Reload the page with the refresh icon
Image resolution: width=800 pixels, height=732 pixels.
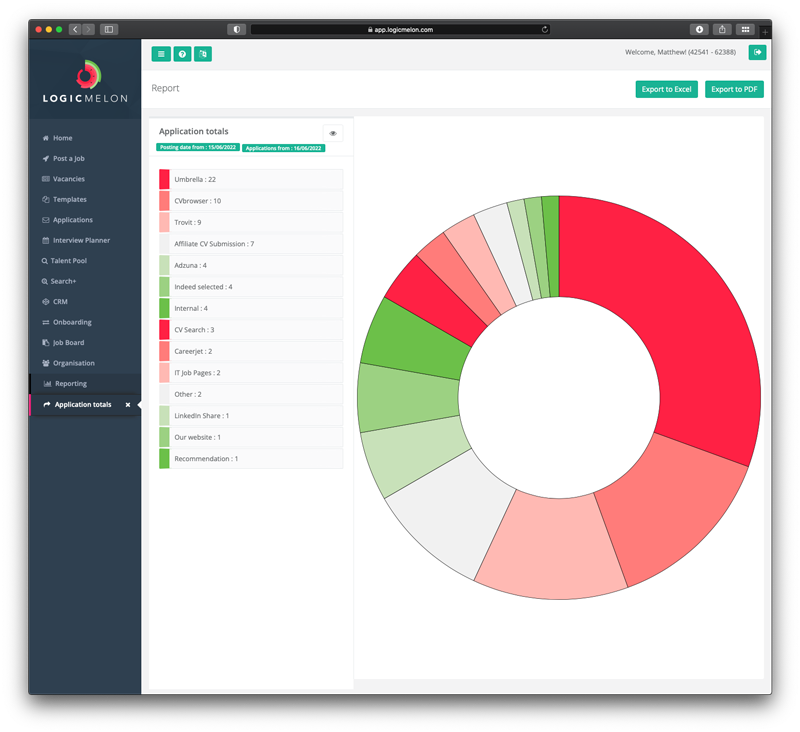[x=544, y=30]
